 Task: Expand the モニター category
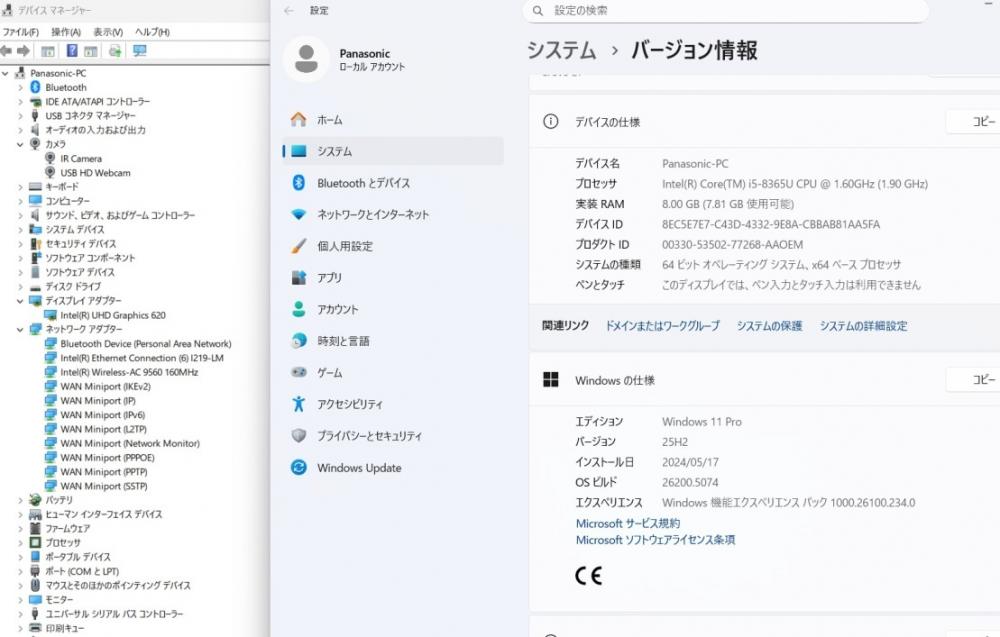(20, 599)
